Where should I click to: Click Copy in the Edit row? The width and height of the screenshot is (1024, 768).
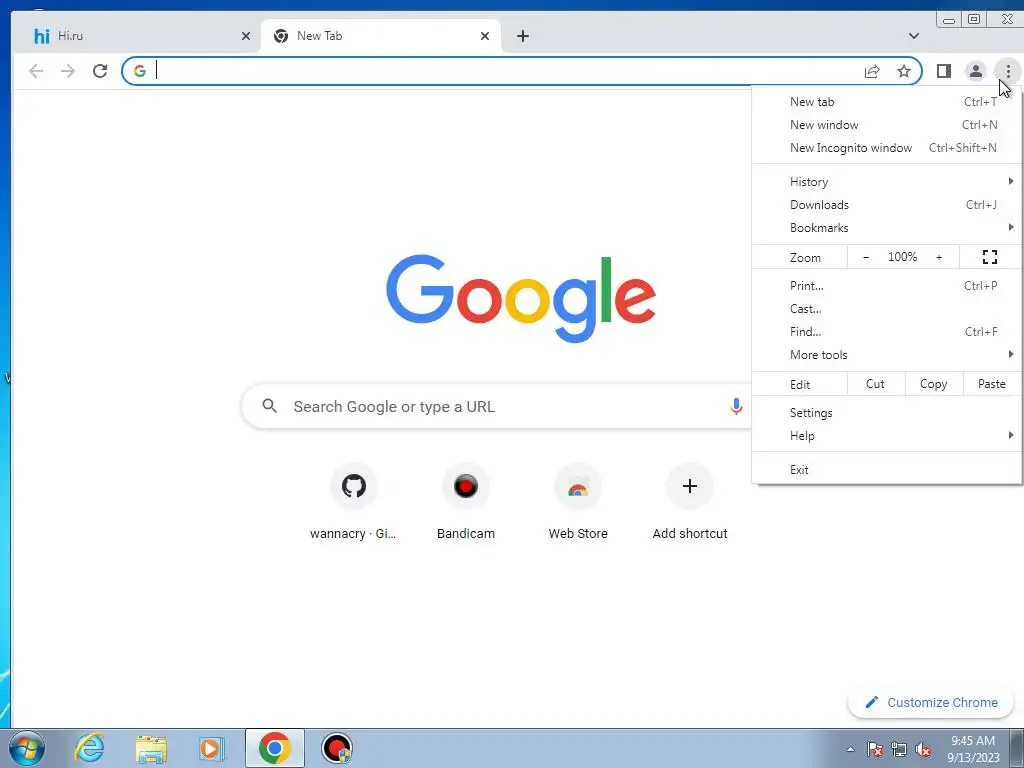934,384
